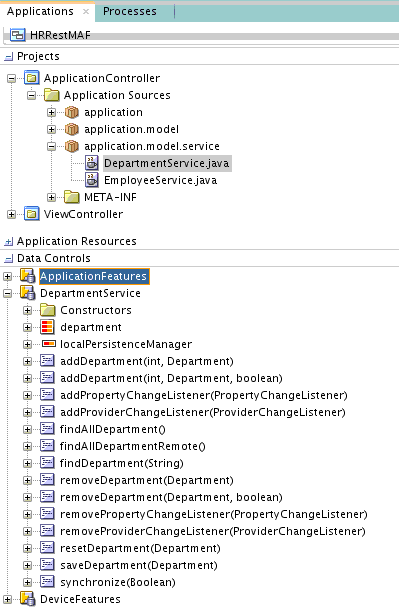Select removePropertyChangeListener(PropertyChangeListener) method

[214, 514]
